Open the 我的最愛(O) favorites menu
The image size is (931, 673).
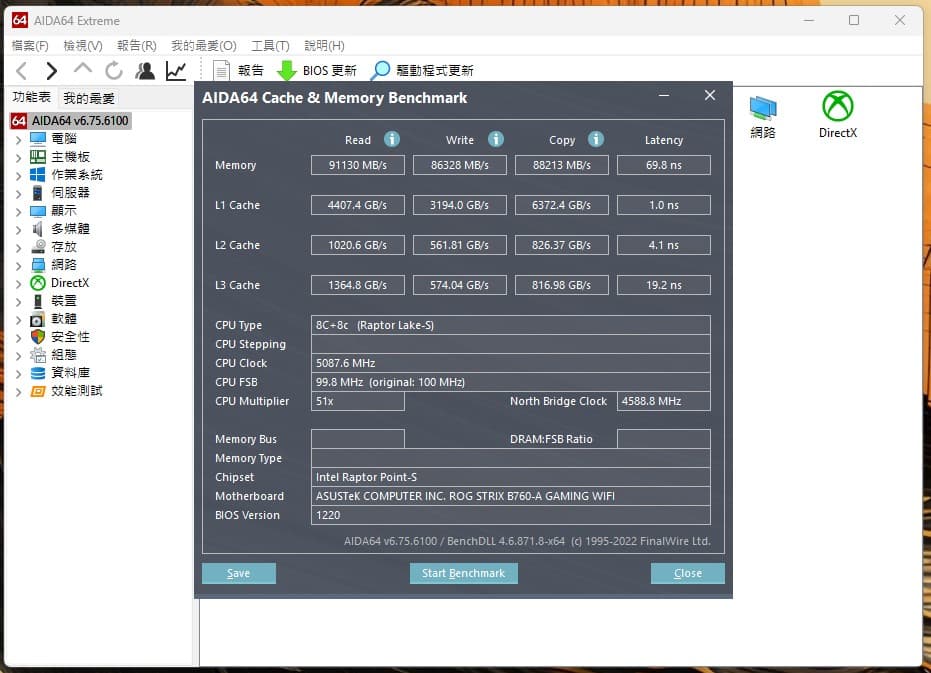point(204,46)
